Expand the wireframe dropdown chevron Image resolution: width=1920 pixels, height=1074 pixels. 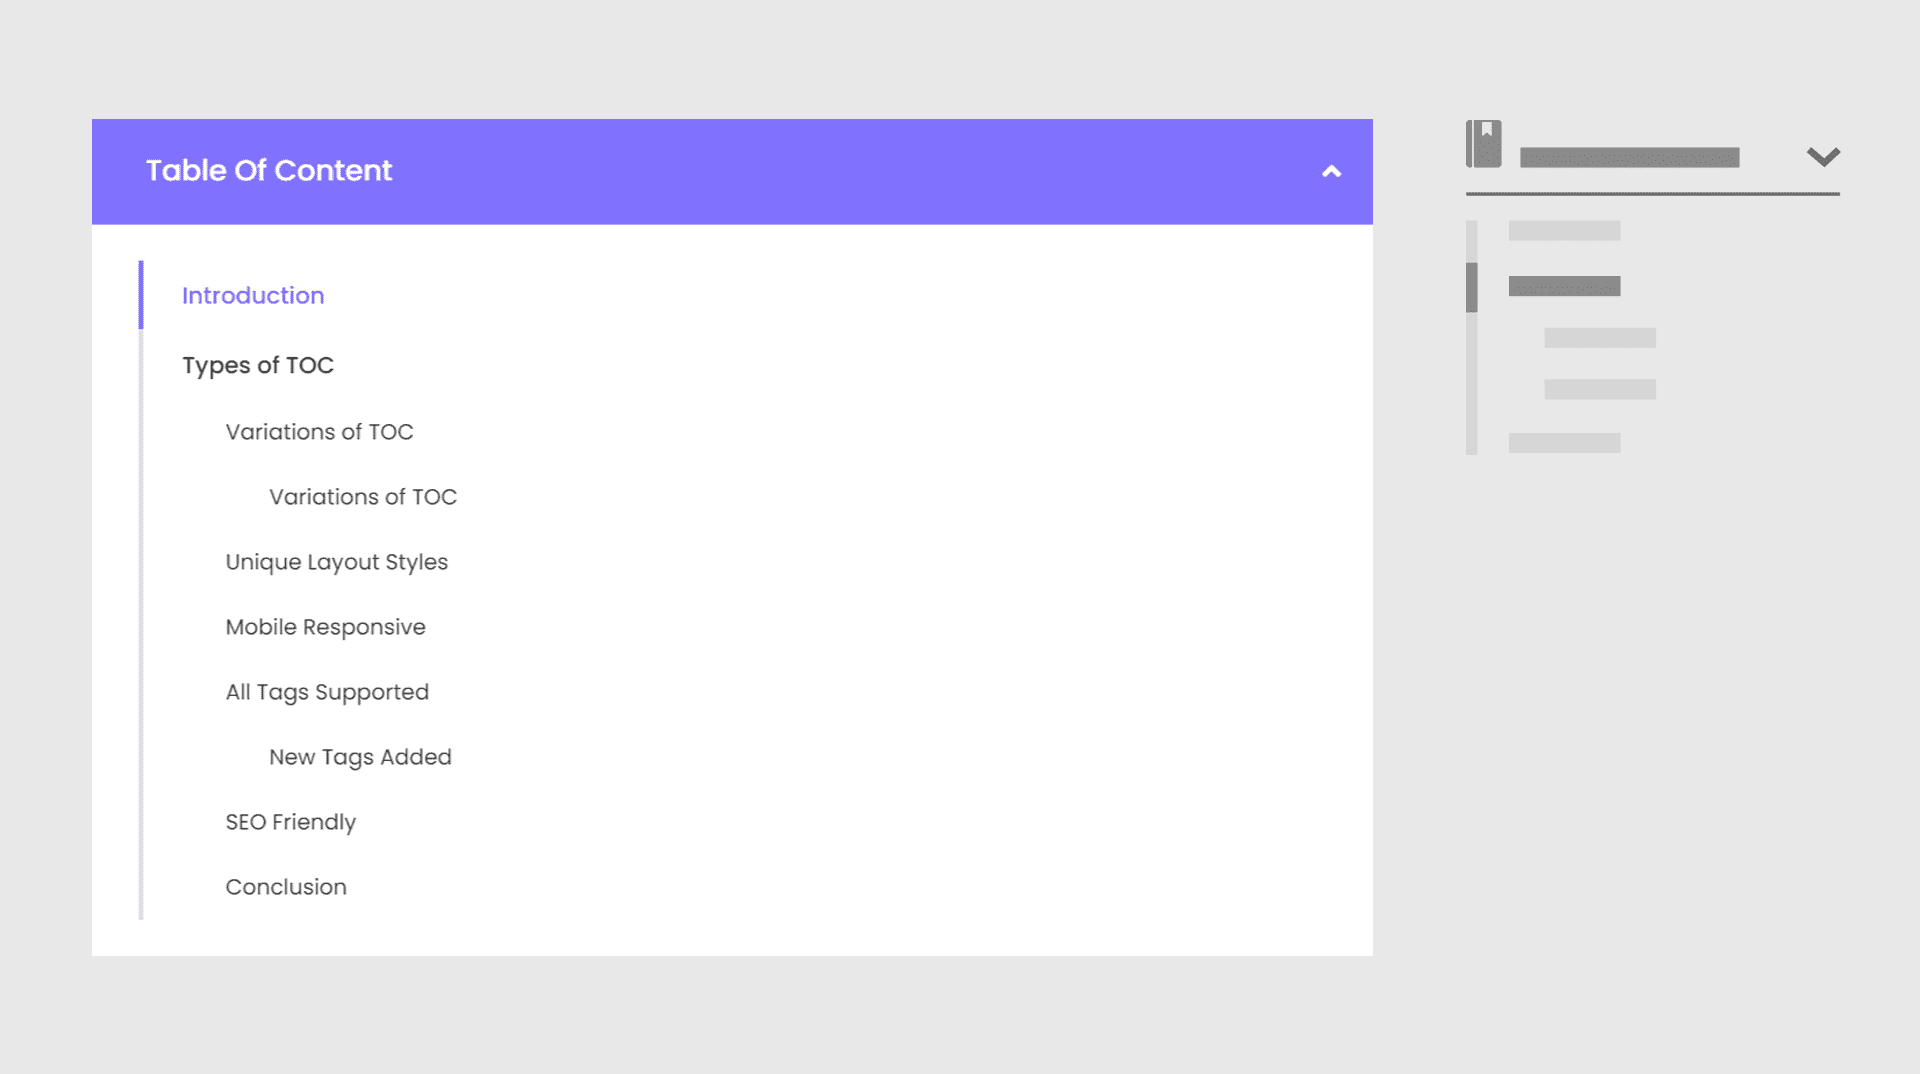click(1823, 157)
